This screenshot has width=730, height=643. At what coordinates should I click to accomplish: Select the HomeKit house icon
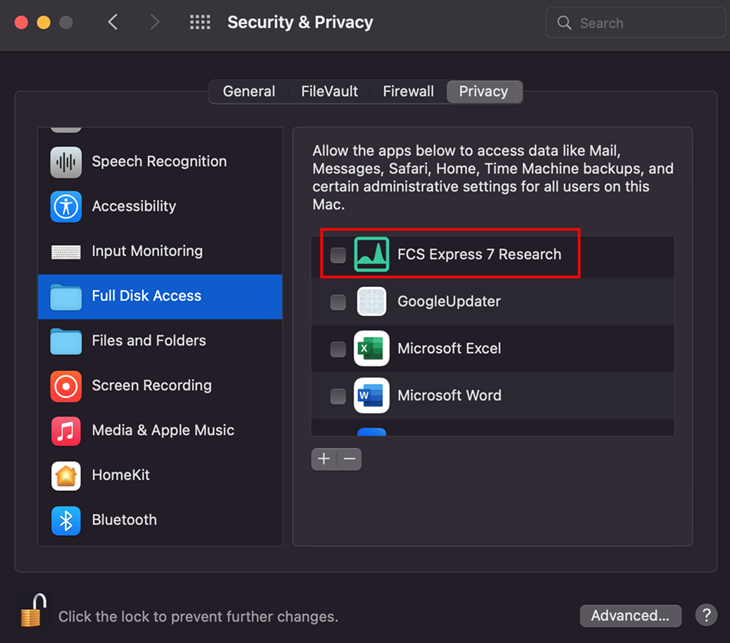coord(66,475)
